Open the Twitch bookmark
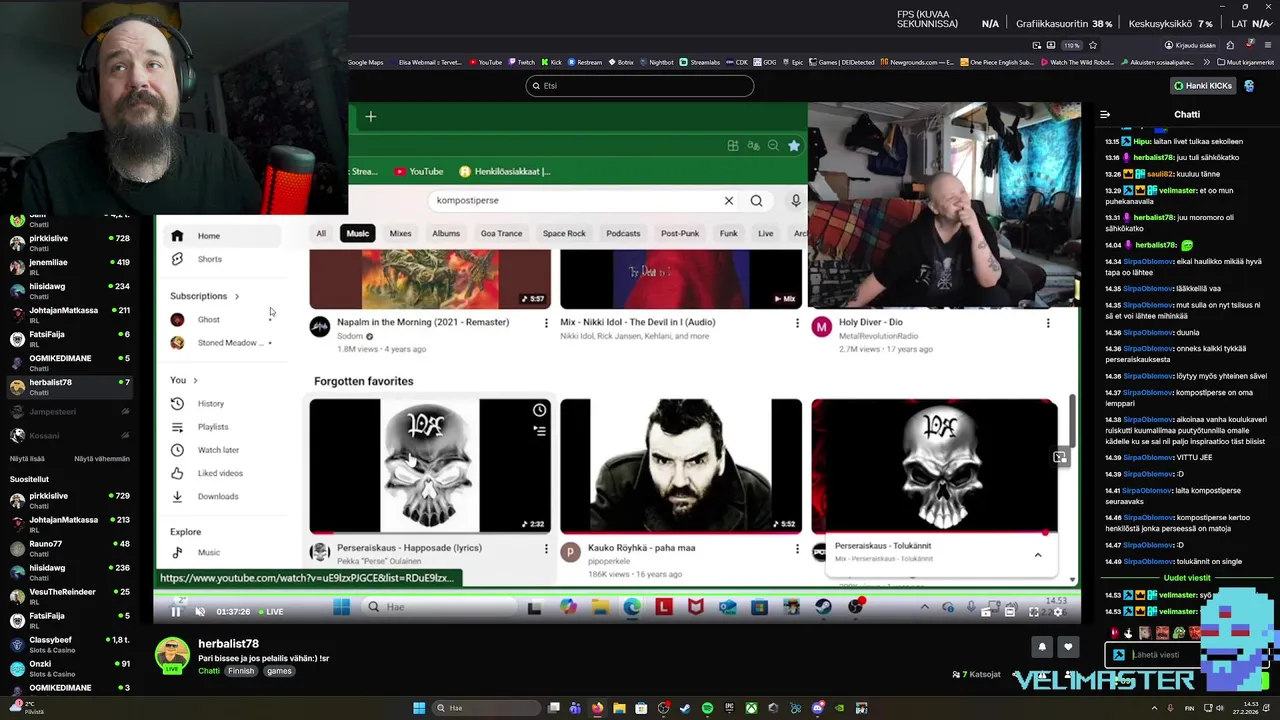The height and width of the screenshot is (720, 1280). pos(521,62)
